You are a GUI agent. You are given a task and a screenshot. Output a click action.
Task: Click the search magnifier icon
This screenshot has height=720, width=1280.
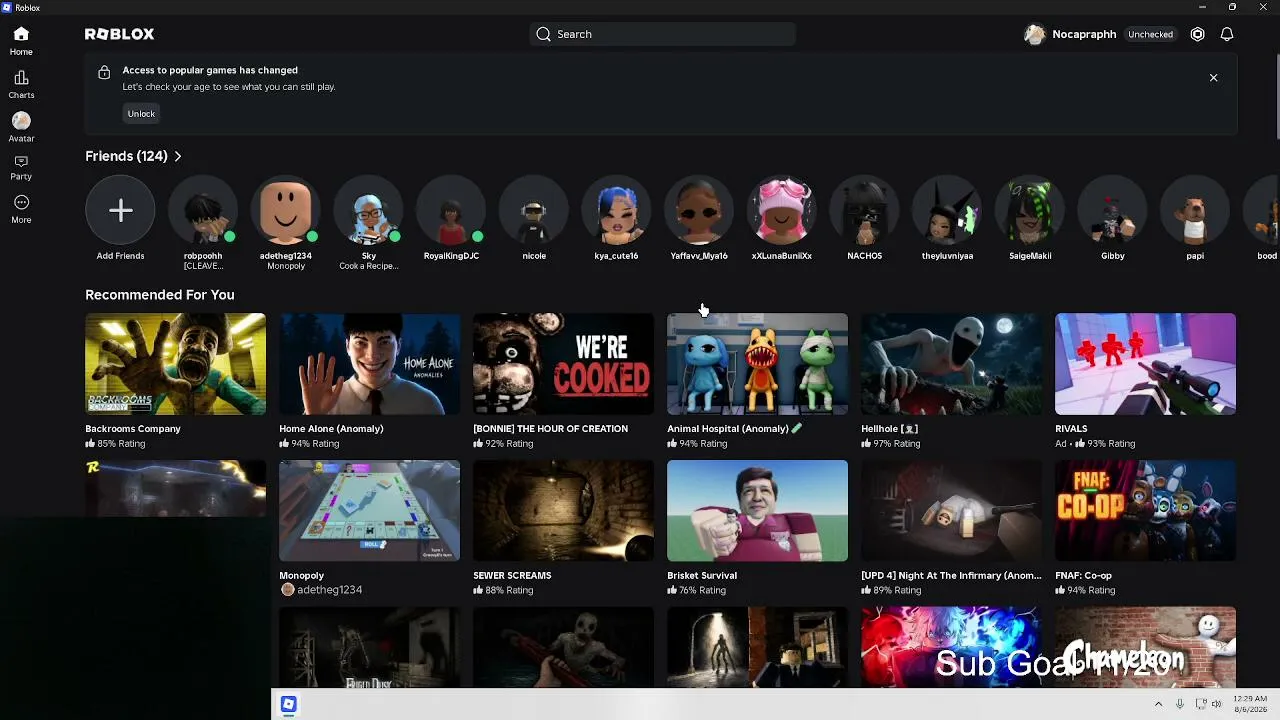(543, 34)
